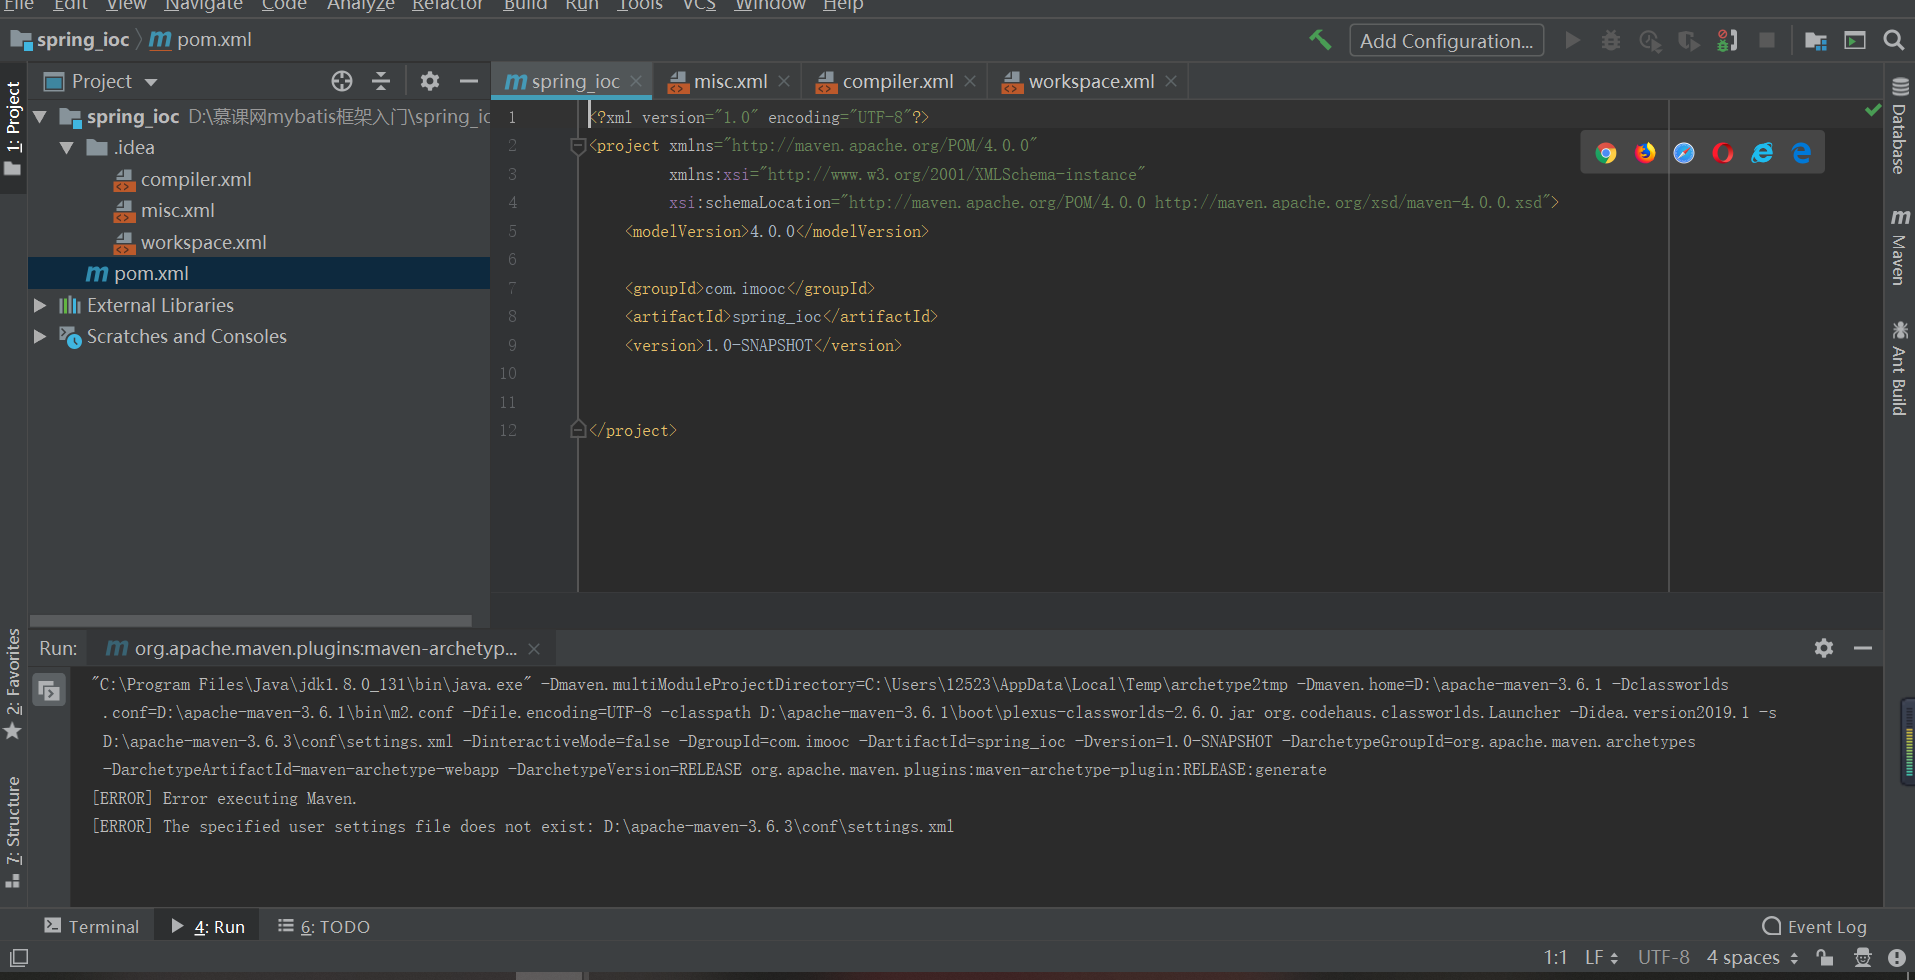This screenshot has width=1915, height=980.
Task: Expand External Libraries tree node
Action: point(40,305)
